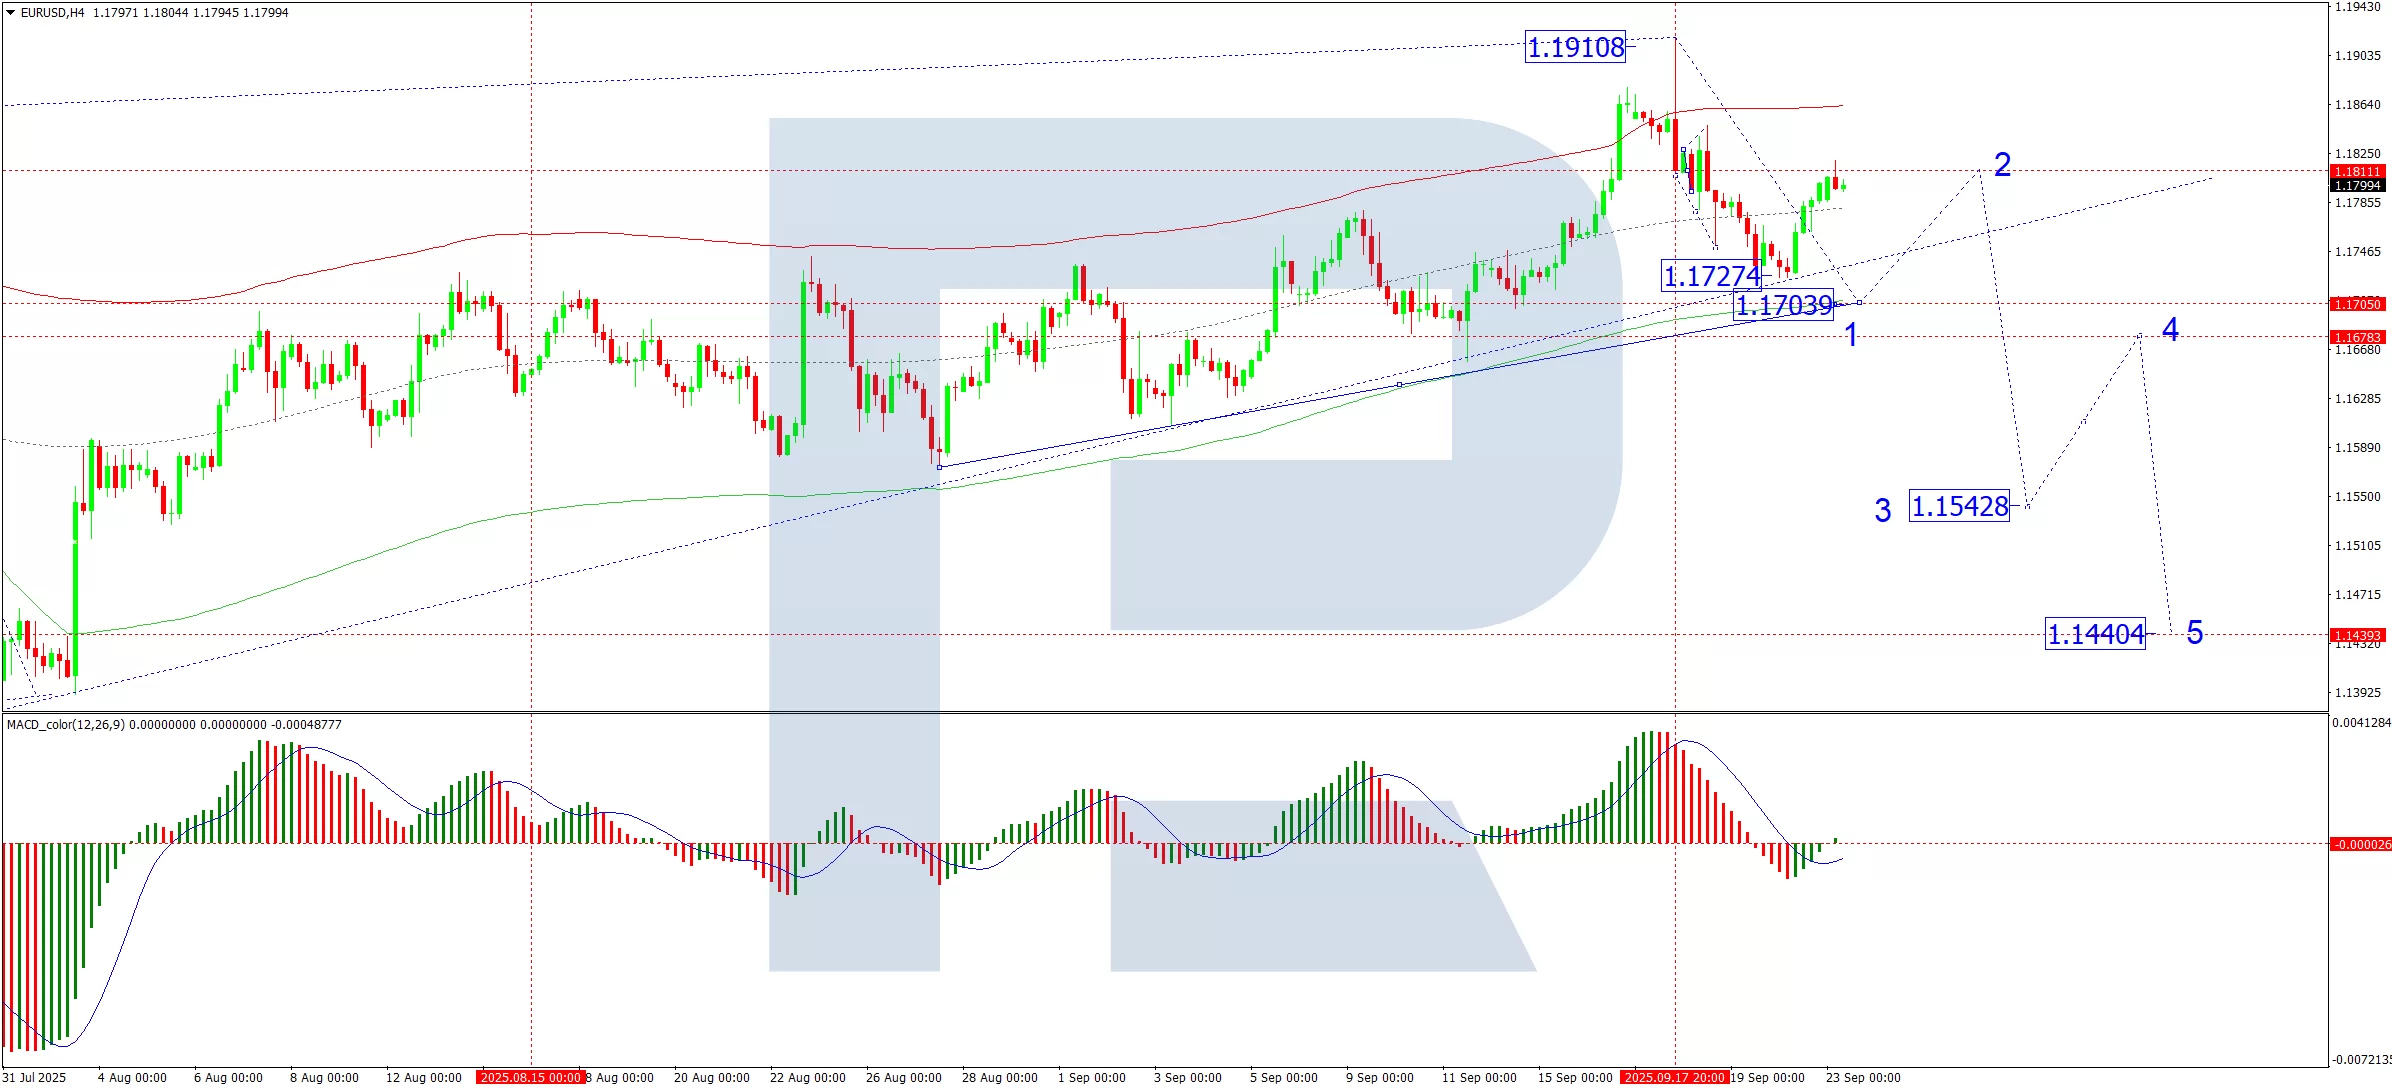The height and width of the screenshot is (1090, 2392).
Task: Click 2025.09.17 20:00 date marker
Action: (x=1674, y=1077)
